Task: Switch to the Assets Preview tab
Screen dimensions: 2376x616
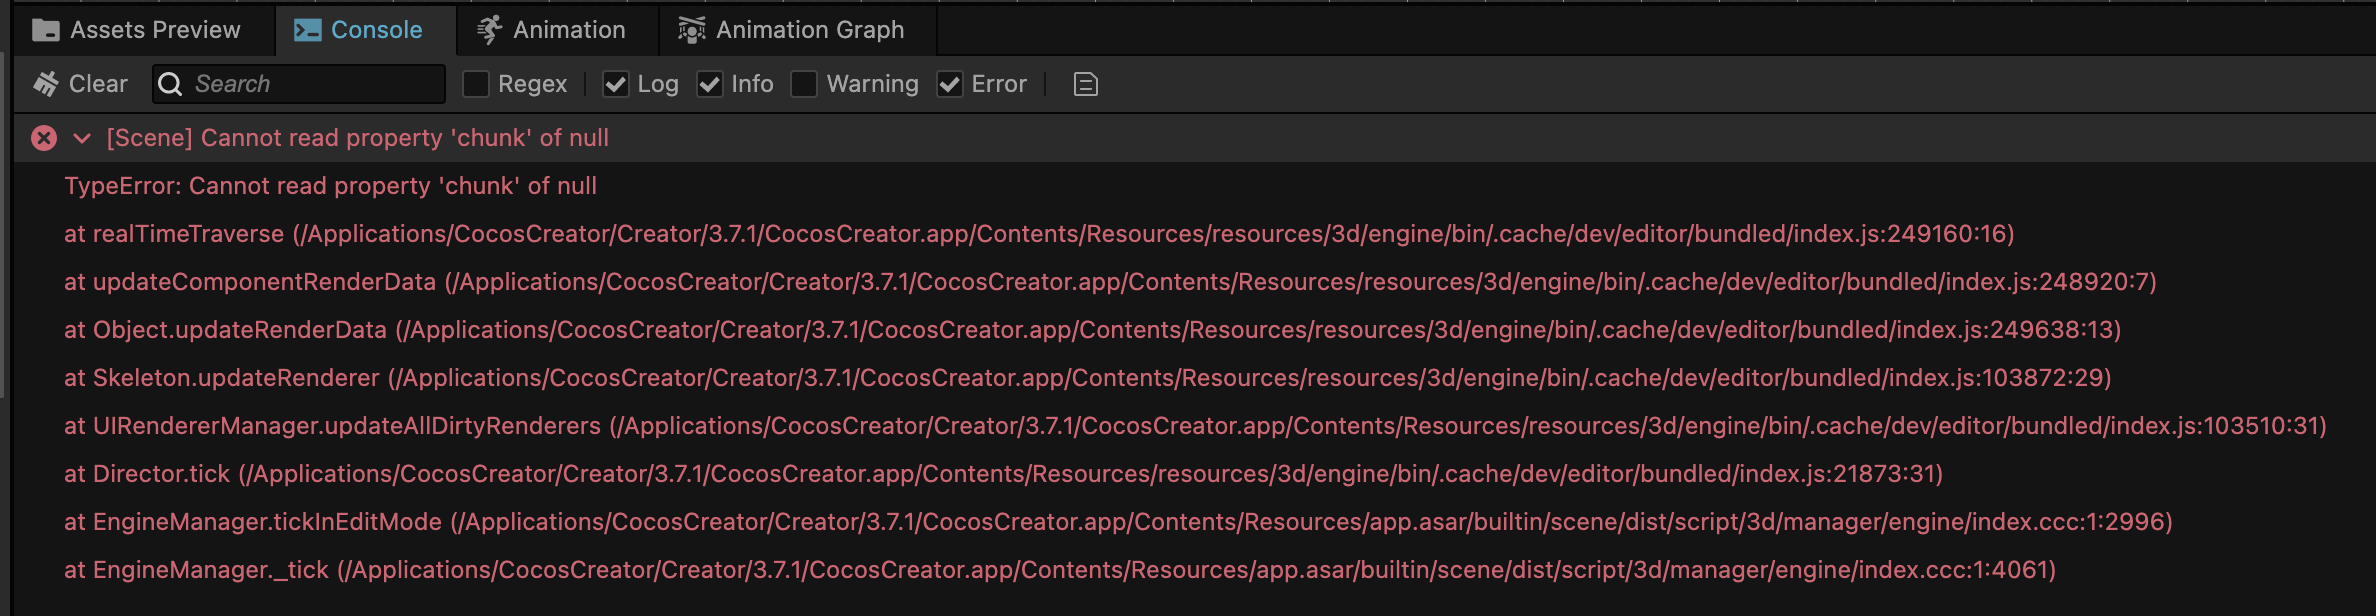Action: pos(155,30)
